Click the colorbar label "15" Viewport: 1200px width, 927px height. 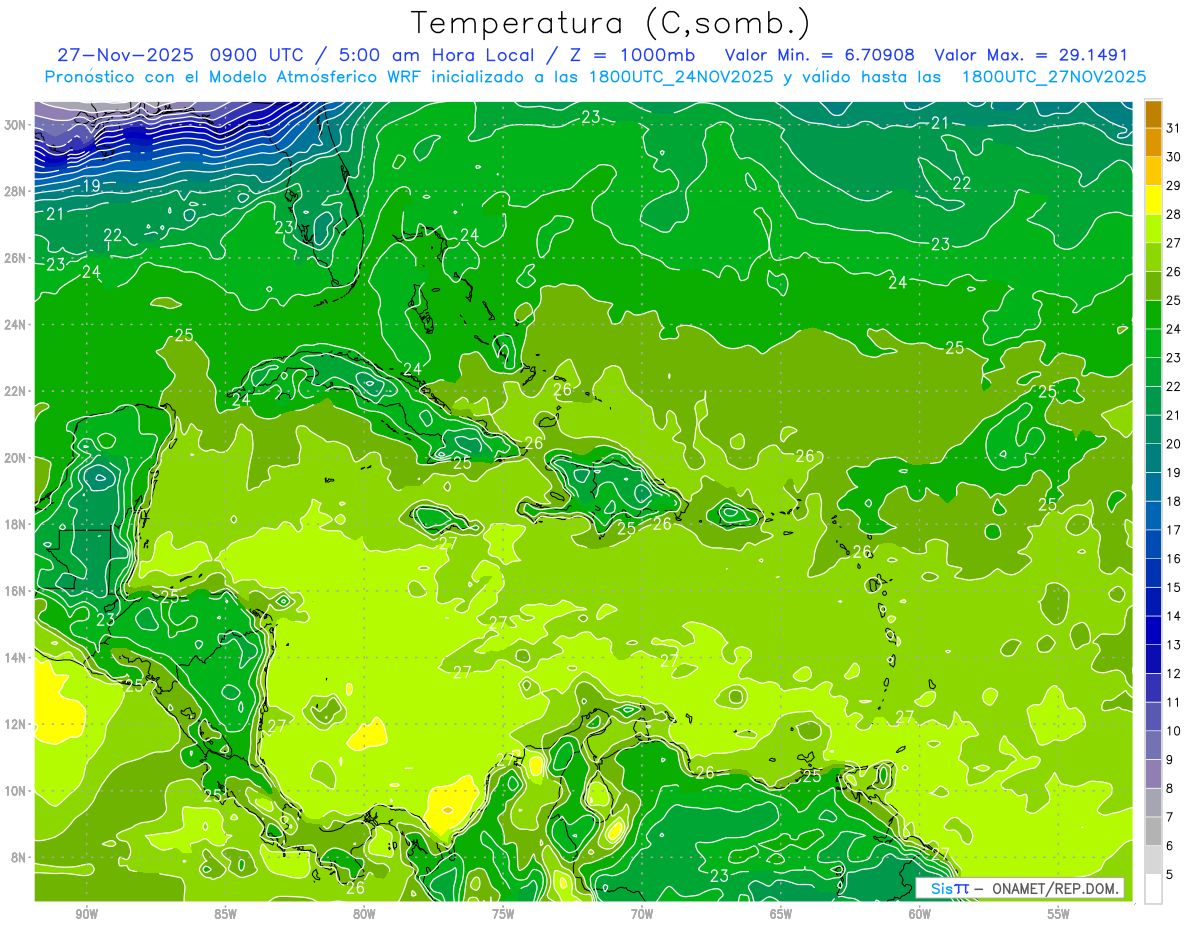point(1174,588)
